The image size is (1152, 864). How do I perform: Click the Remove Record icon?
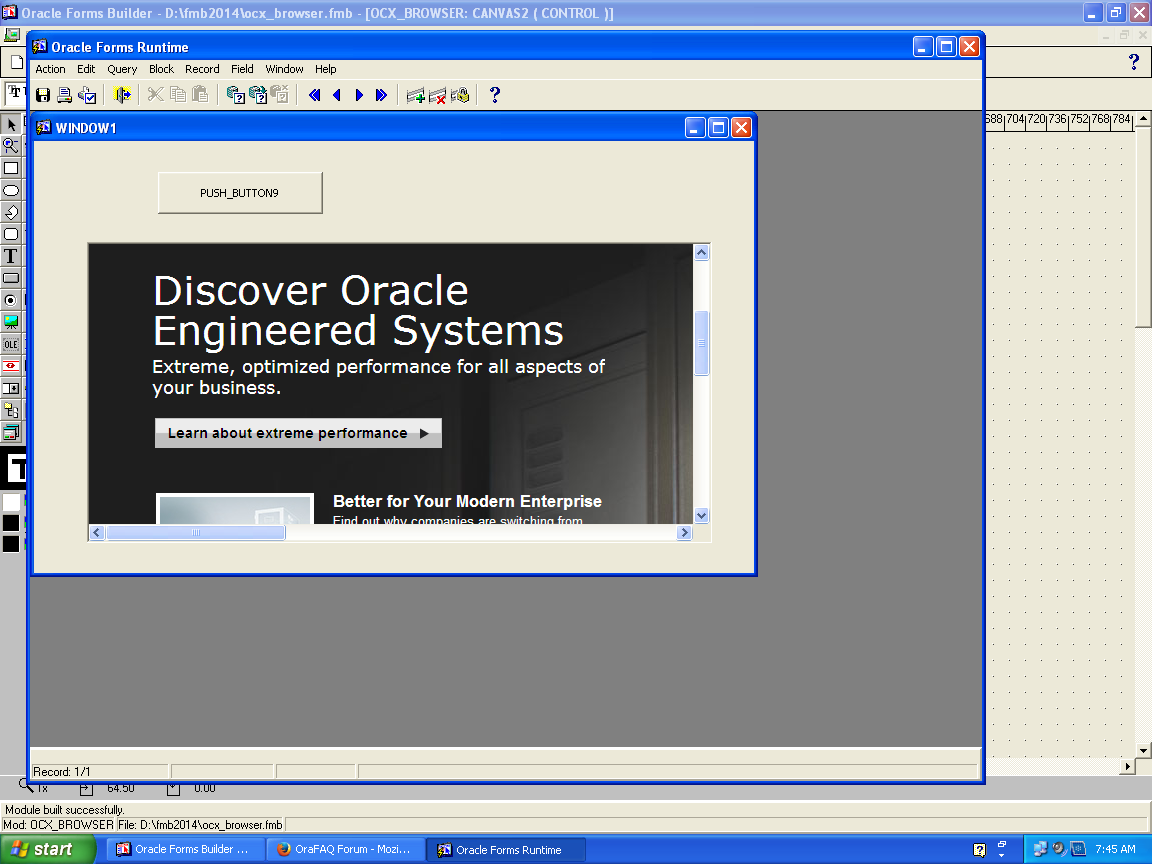(438, 95)
